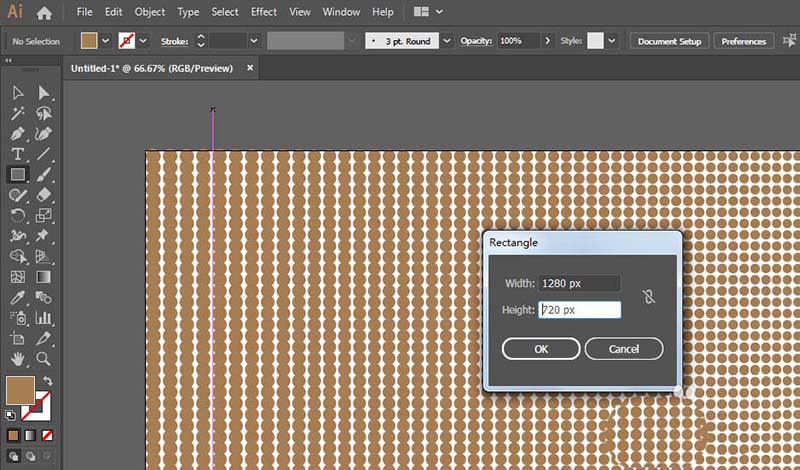Choose the Warp tool
The height and width of the screenshot is (470, 800).
pyautogui.click(x=17, y=236)
